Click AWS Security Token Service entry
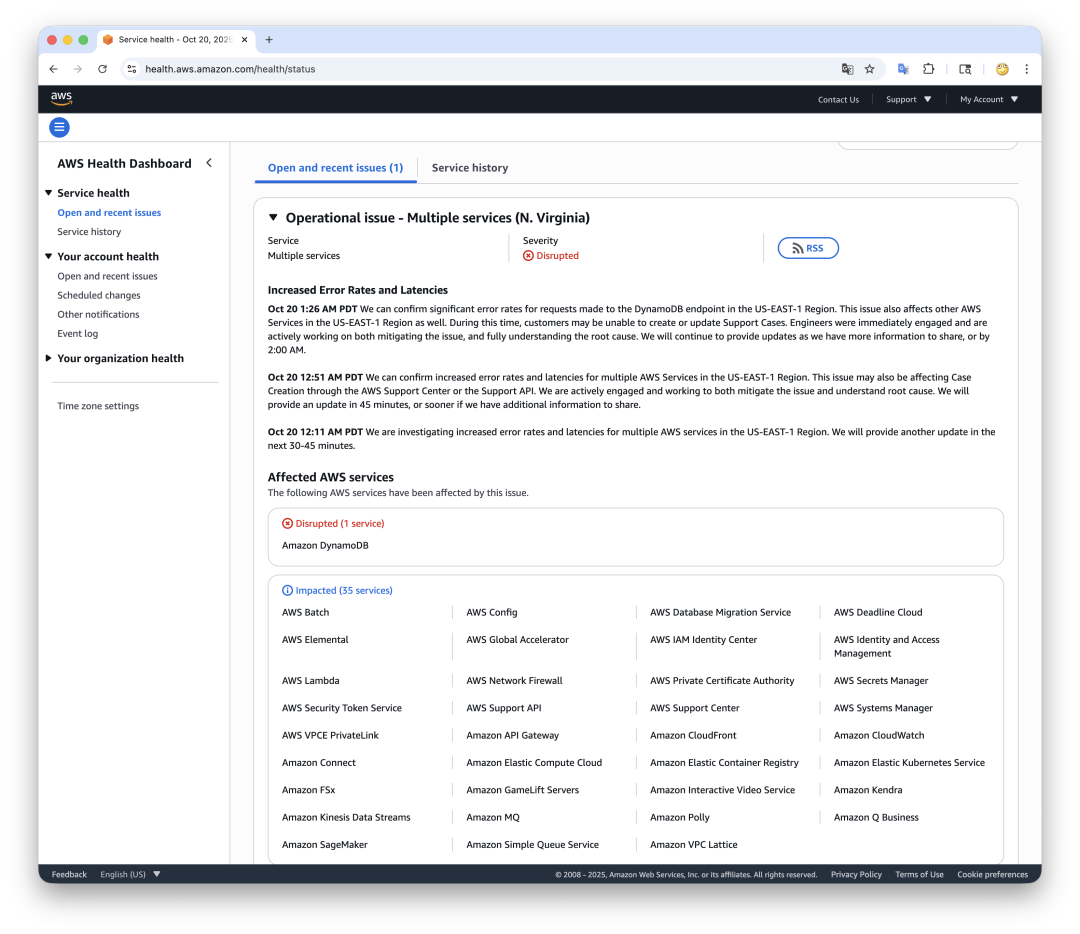Viewport: 1080px width, 934px height. pos(342,708)
